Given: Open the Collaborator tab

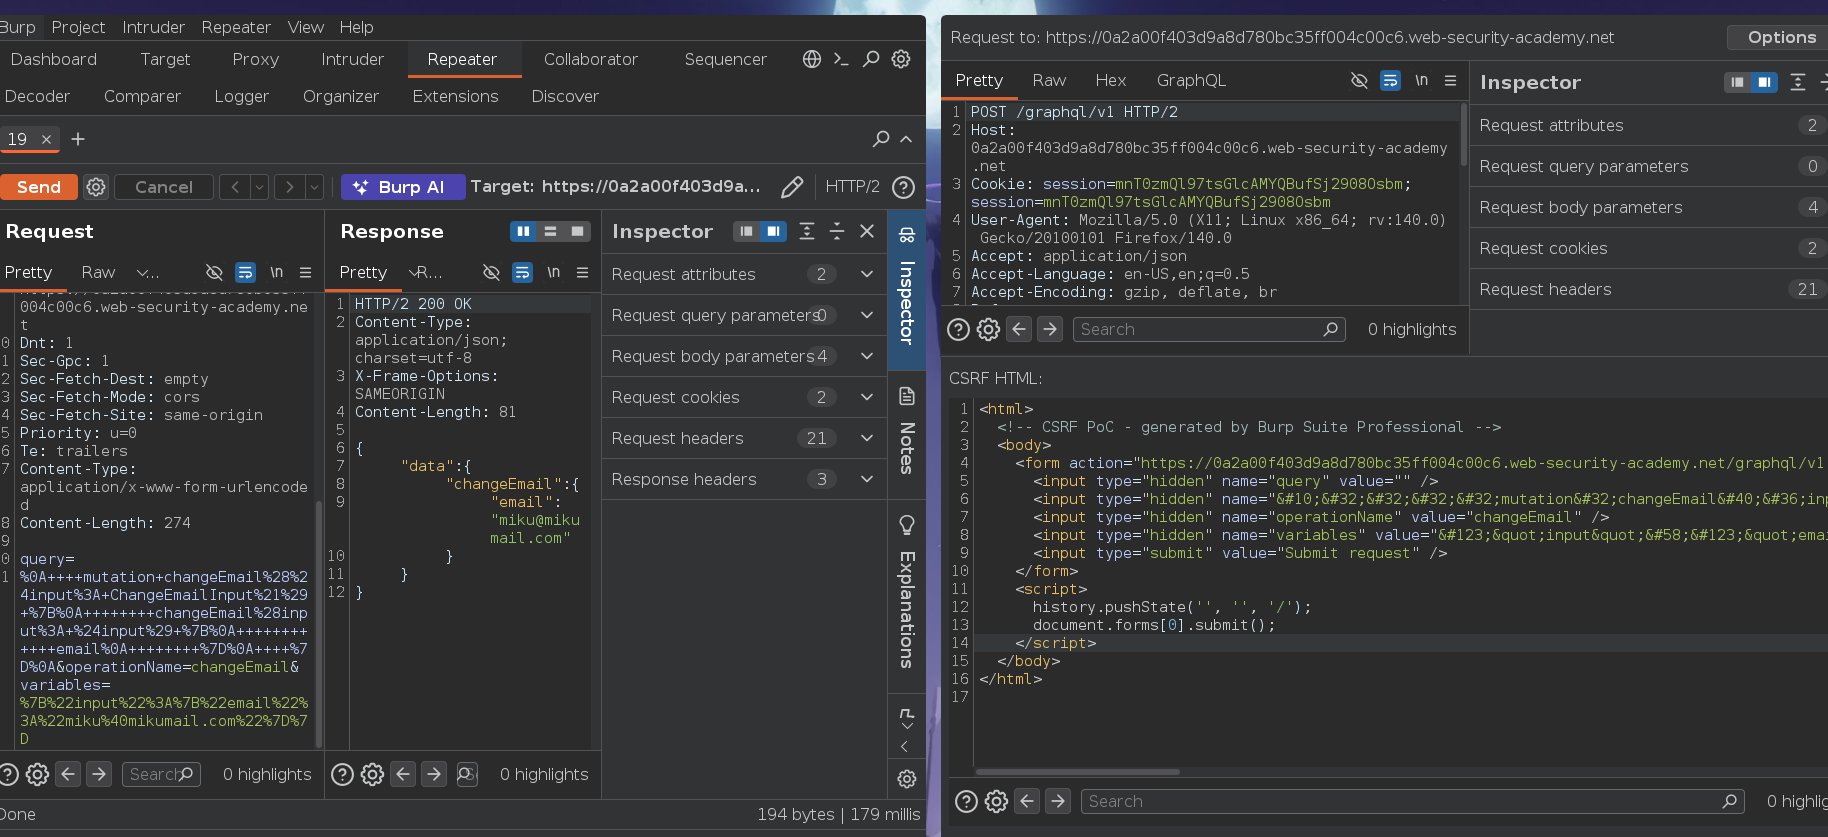Looking at the screenshot, I should pyautogui.click(x=591, y=59).
